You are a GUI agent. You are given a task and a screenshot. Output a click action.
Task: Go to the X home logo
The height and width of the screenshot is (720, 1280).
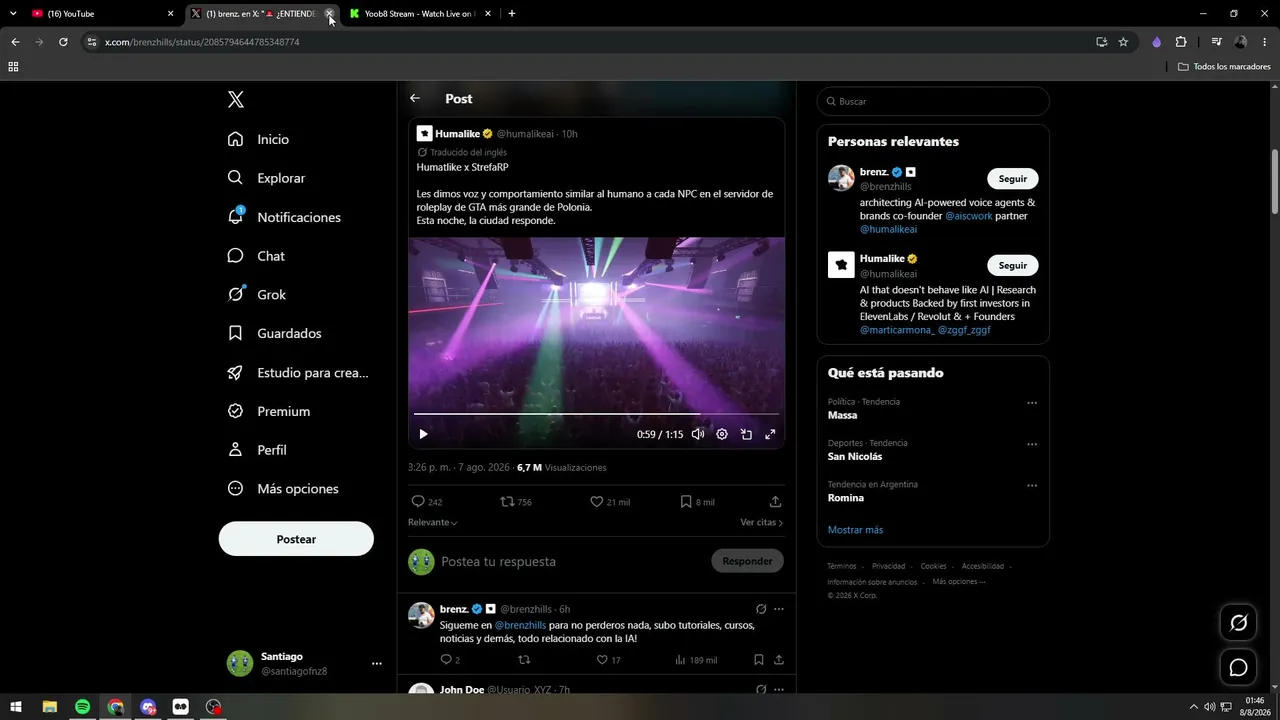click(236, 99)
